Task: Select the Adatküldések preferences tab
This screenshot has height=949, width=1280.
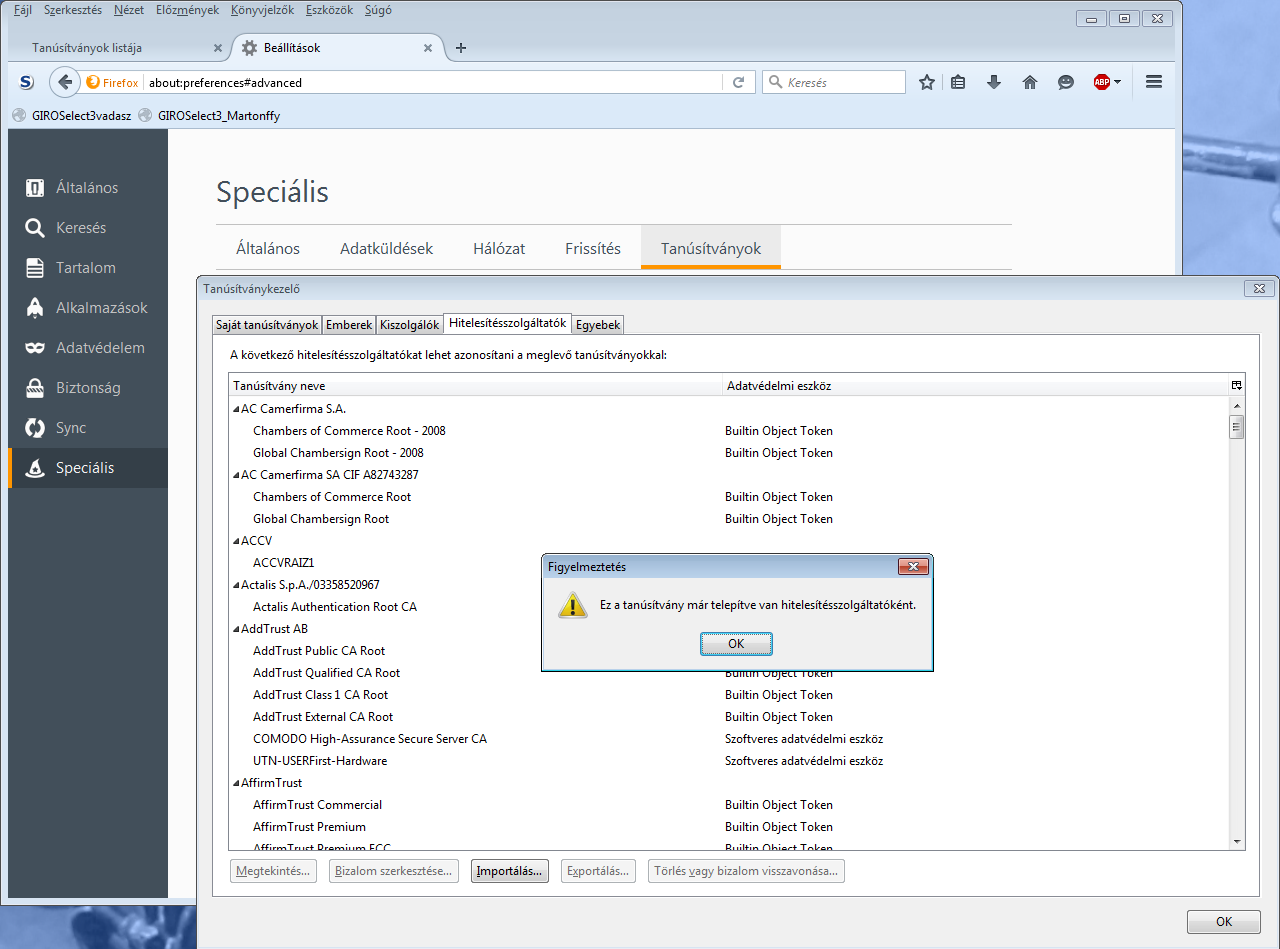Action: (x=386, y=249)
